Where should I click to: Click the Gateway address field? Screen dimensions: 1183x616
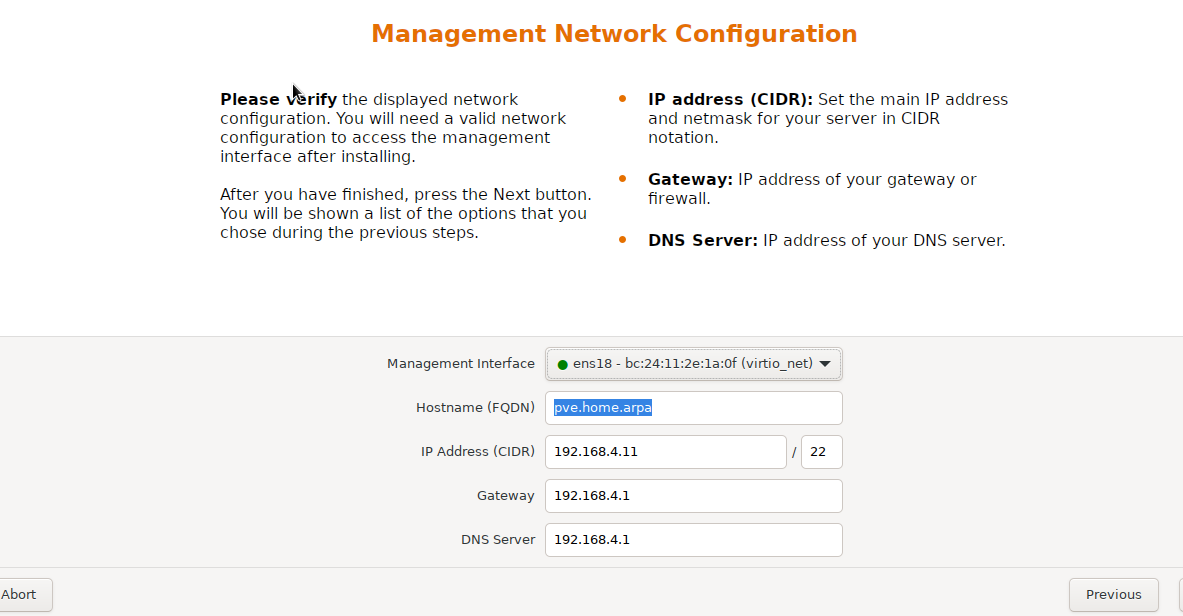coord(693,496)
